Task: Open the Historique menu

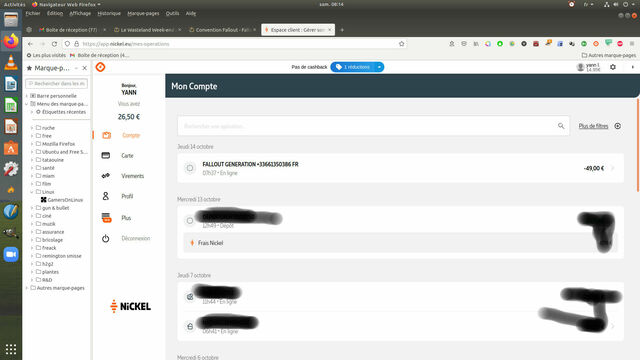Action: pos(109,13)
